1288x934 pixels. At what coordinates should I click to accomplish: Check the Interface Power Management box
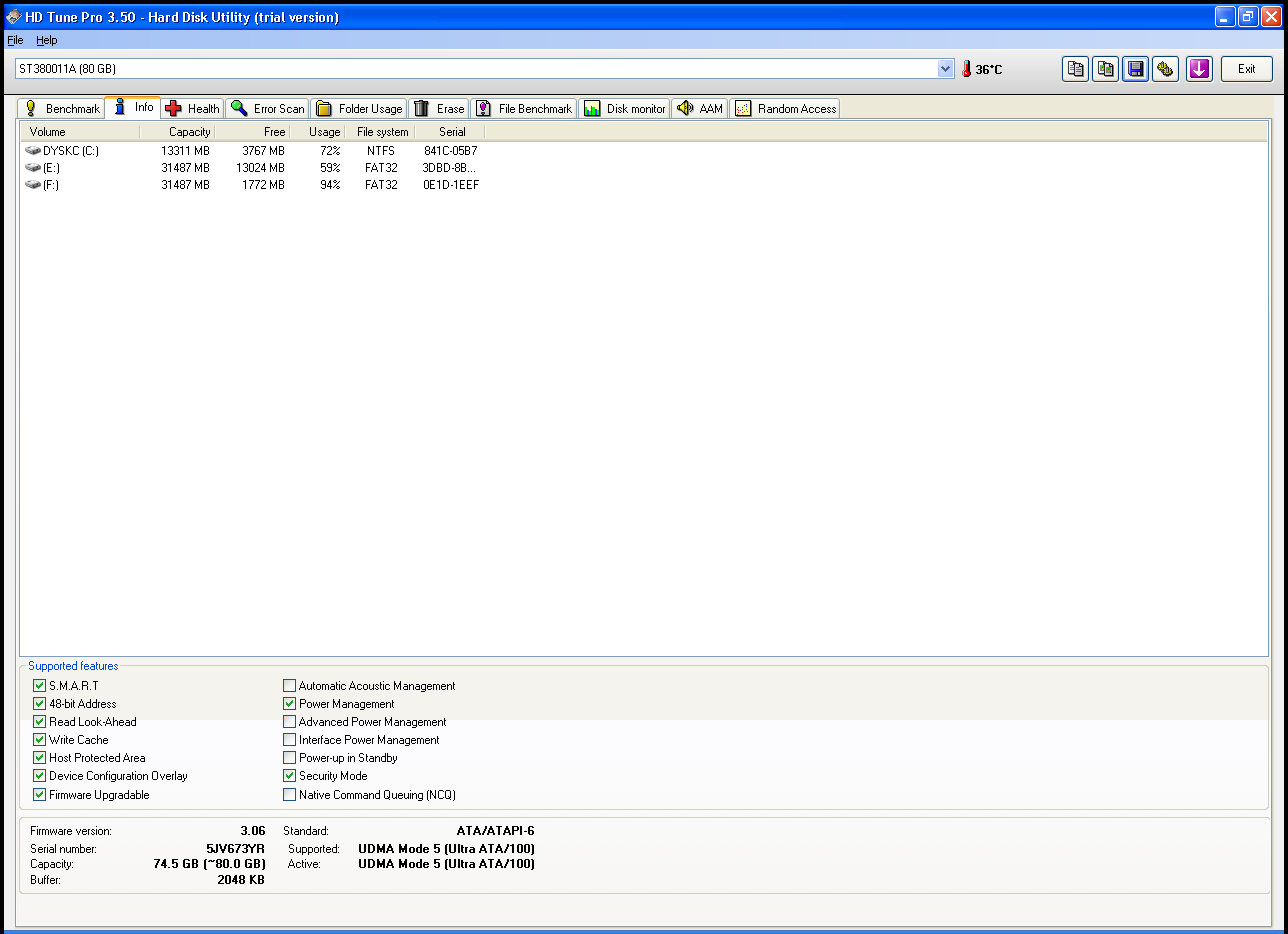(x=290, y=740)
